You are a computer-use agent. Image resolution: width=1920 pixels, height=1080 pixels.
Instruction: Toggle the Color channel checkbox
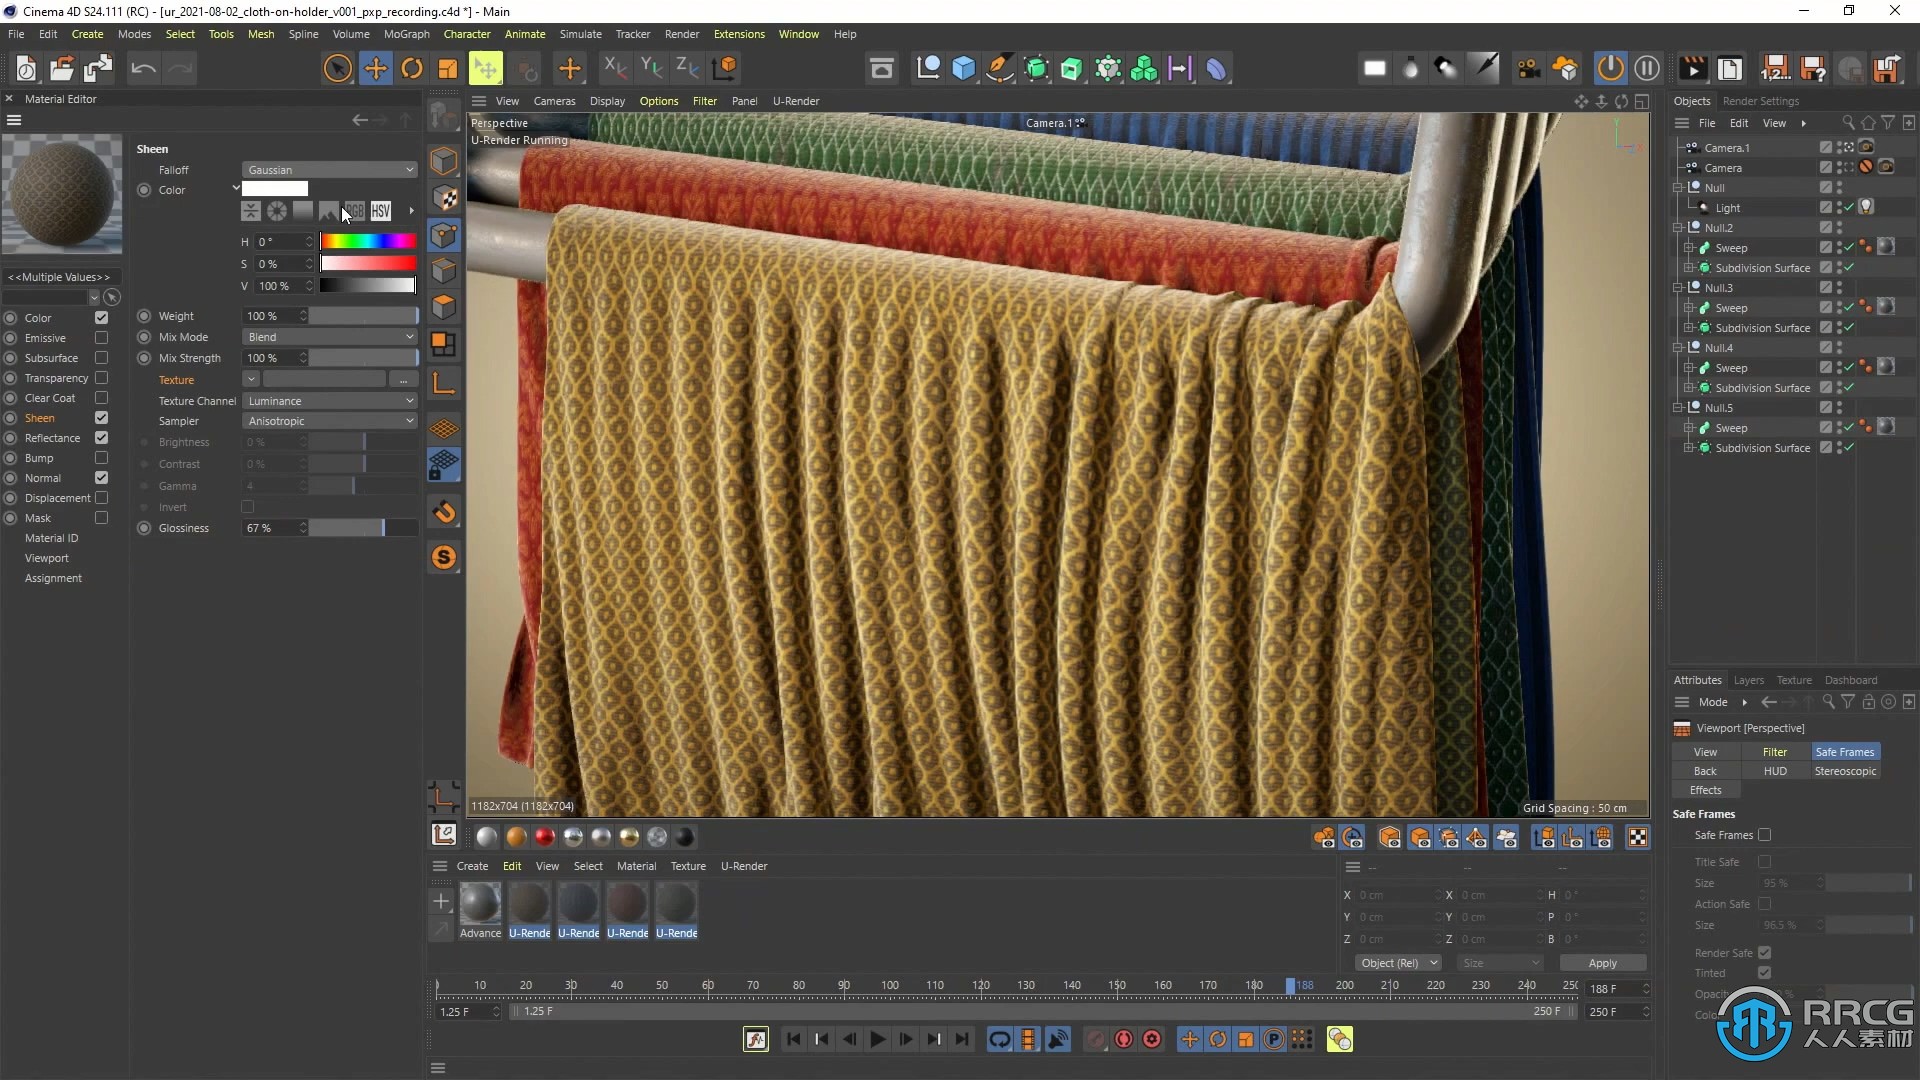101,318
